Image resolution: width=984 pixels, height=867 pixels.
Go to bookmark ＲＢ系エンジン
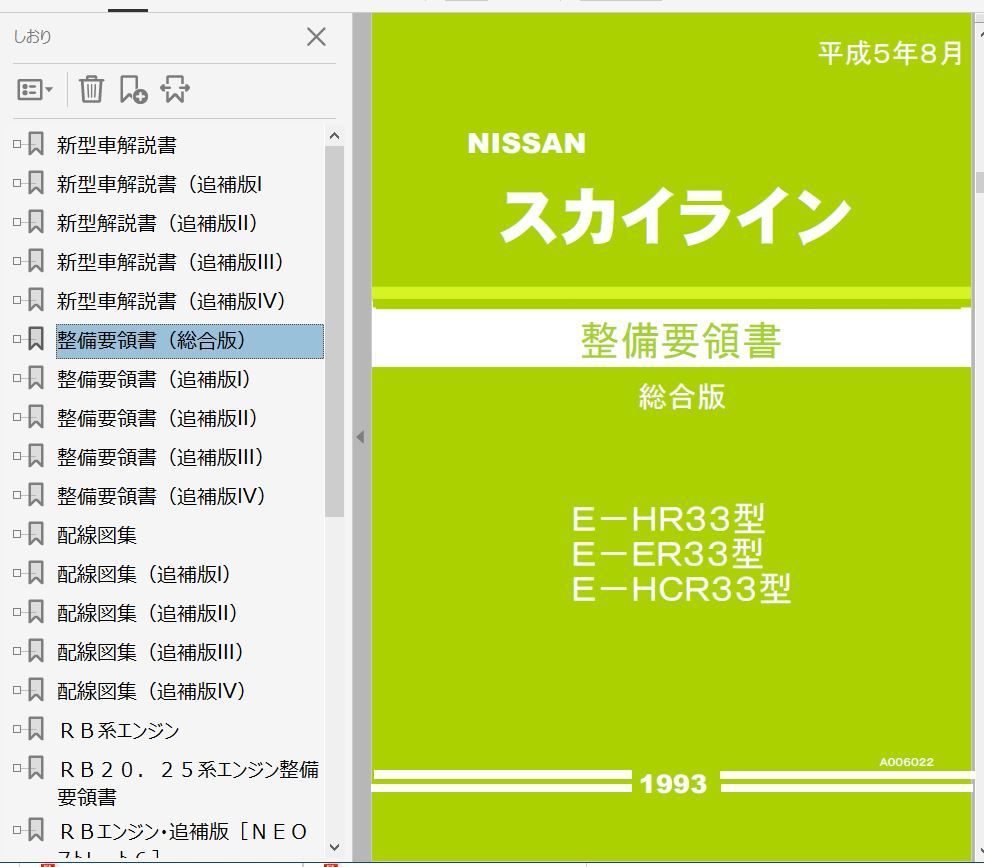tap(119, 730)
